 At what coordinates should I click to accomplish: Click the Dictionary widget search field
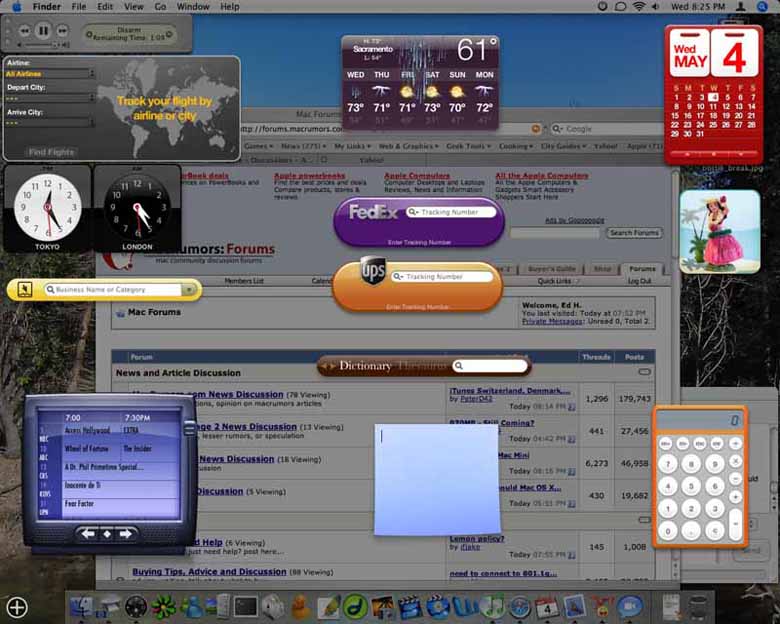pos(489,366)
